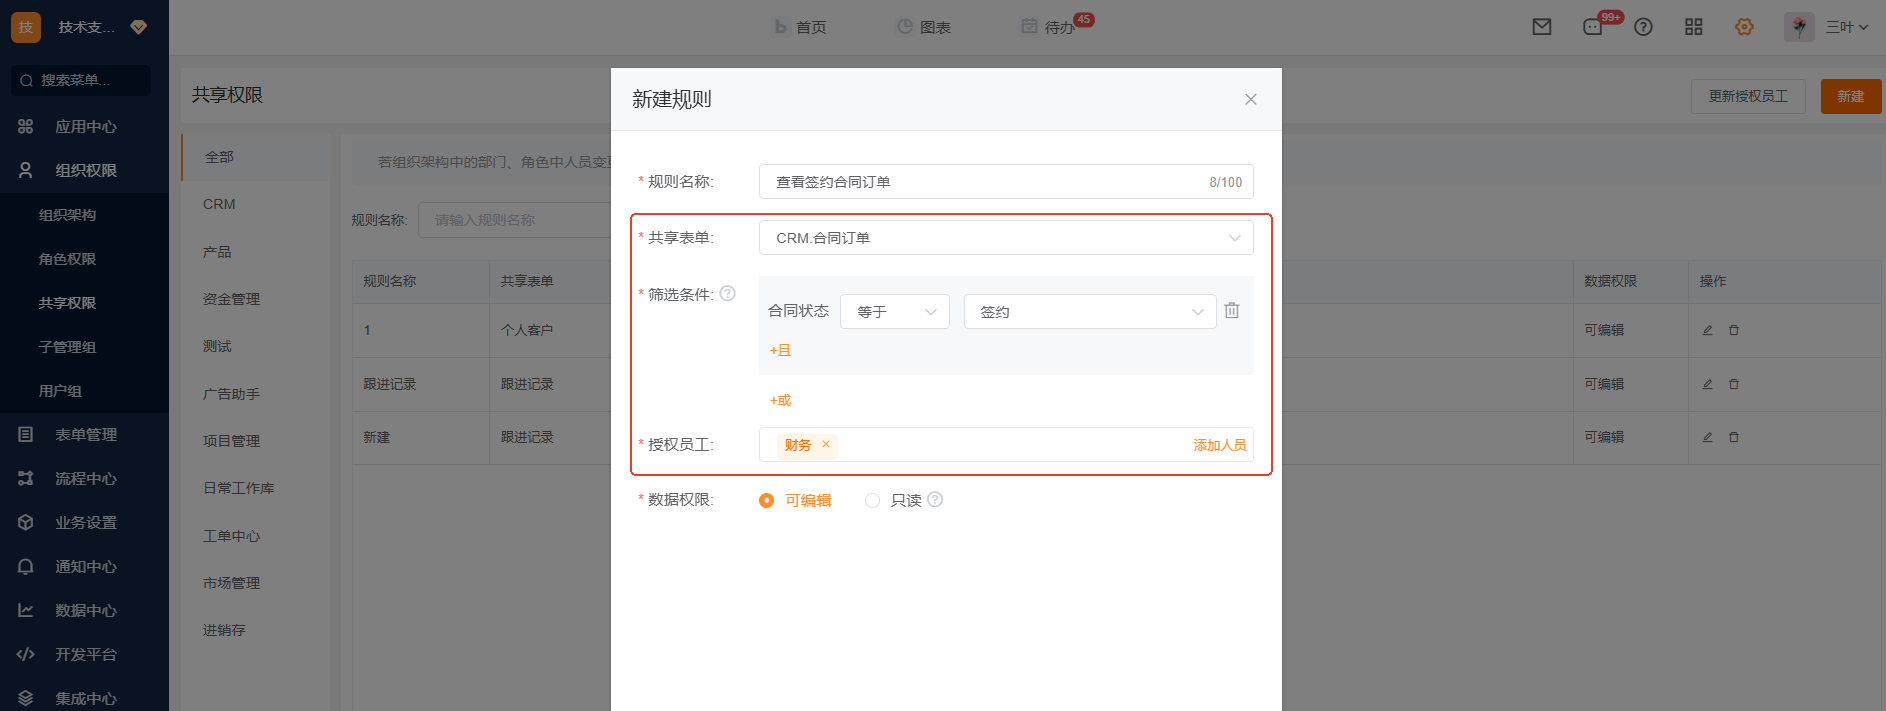Select the 只读 radio button
Viewport: 1886px width, 711px height.
coord(872,501)
